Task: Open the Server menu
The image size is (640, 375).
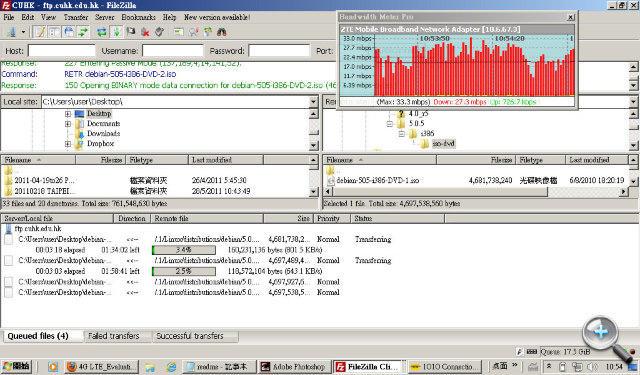Action: (x=105, y=17)
